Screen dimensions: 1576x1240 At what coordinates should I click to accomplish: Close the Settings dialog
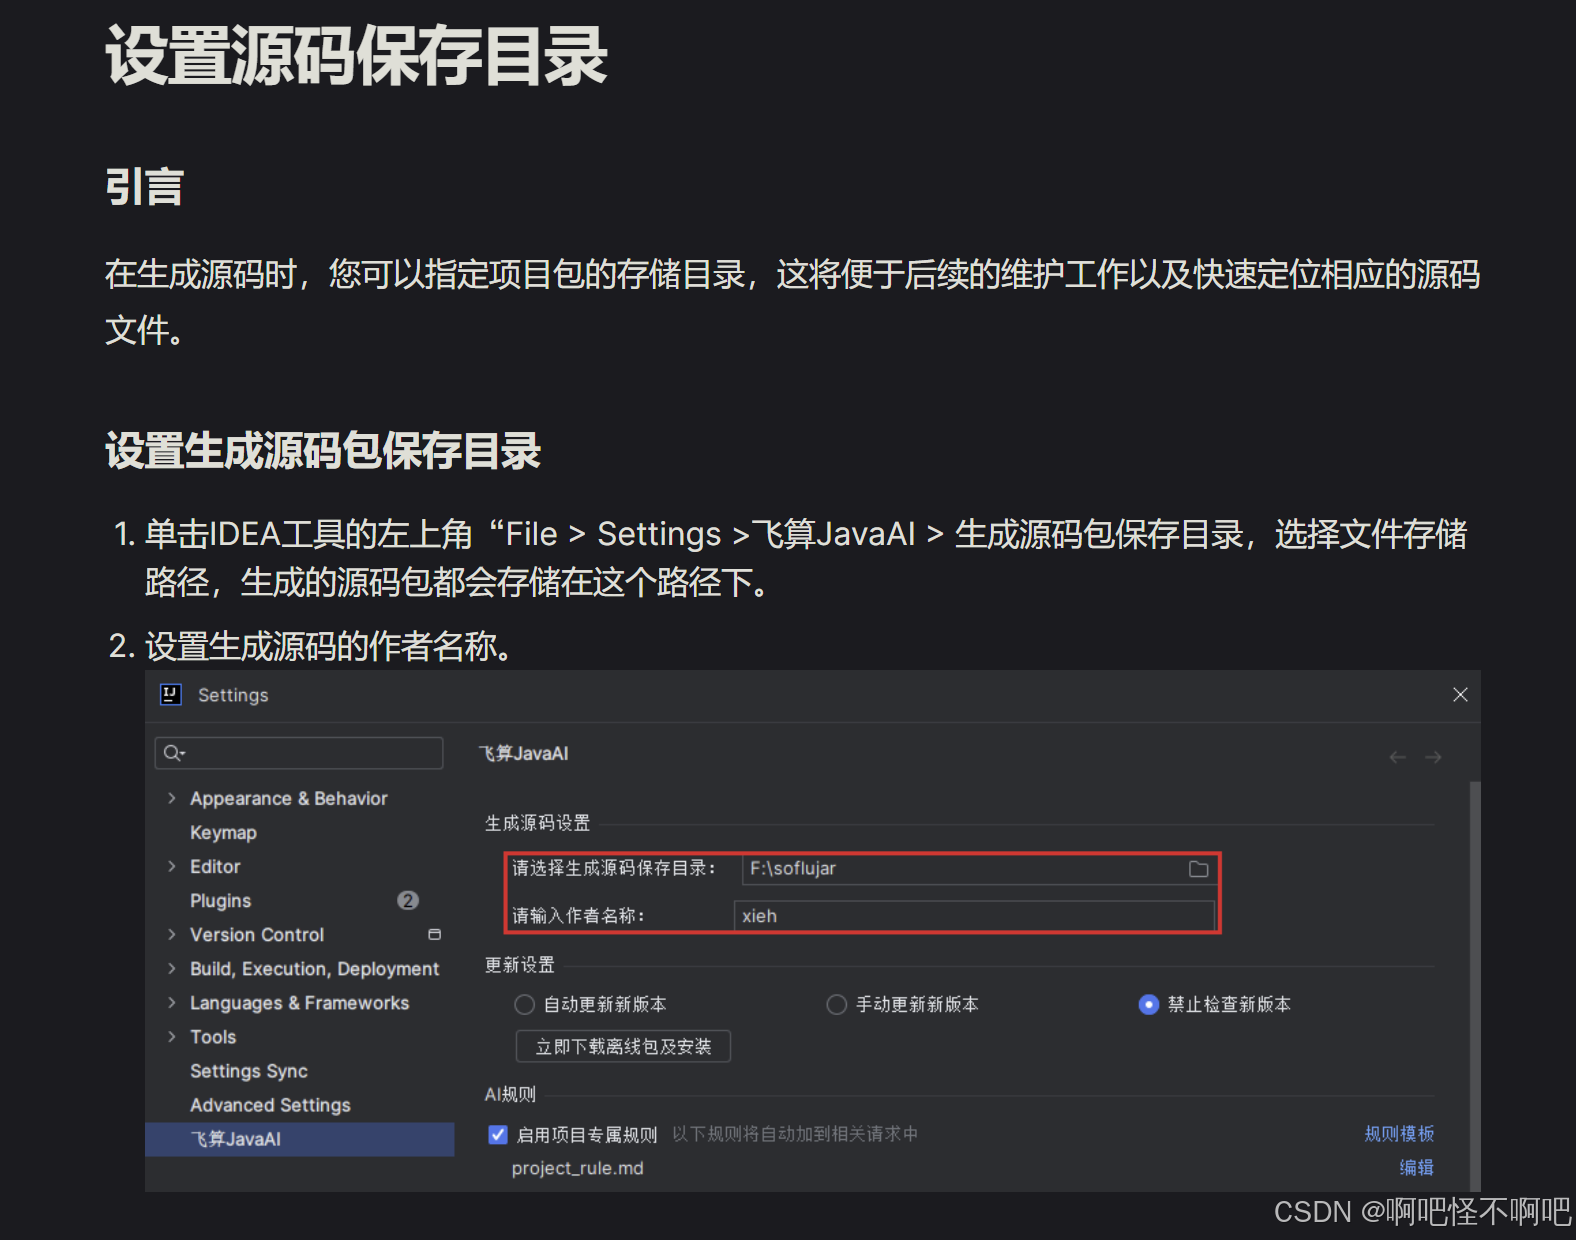coord(1460,694)
